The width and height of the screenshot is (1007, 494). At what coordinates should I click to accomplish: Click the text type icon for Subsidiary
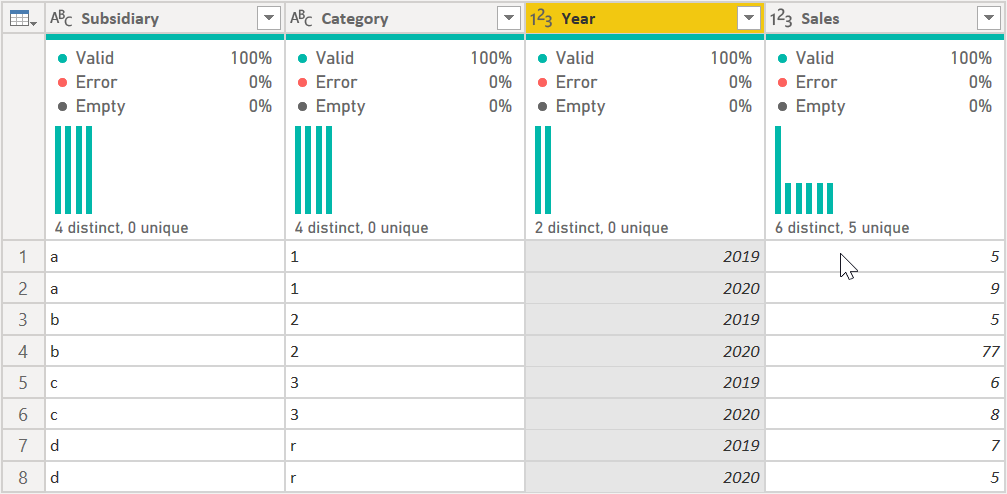click(62, 19)
